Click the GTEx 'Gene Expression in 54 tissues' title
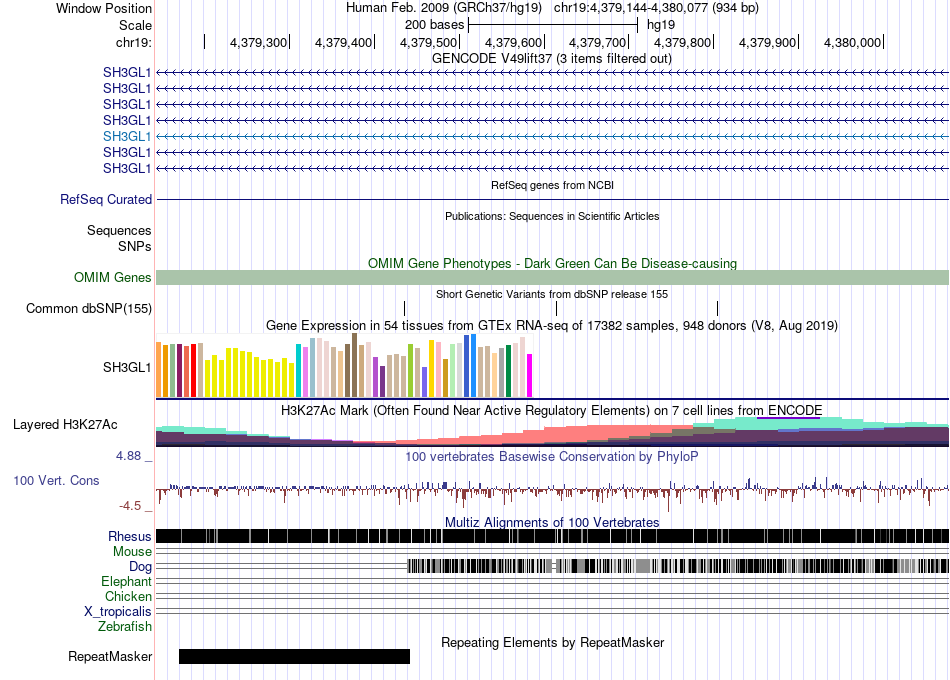Screen dimensions: 950x680 click(x=552, y=326)
